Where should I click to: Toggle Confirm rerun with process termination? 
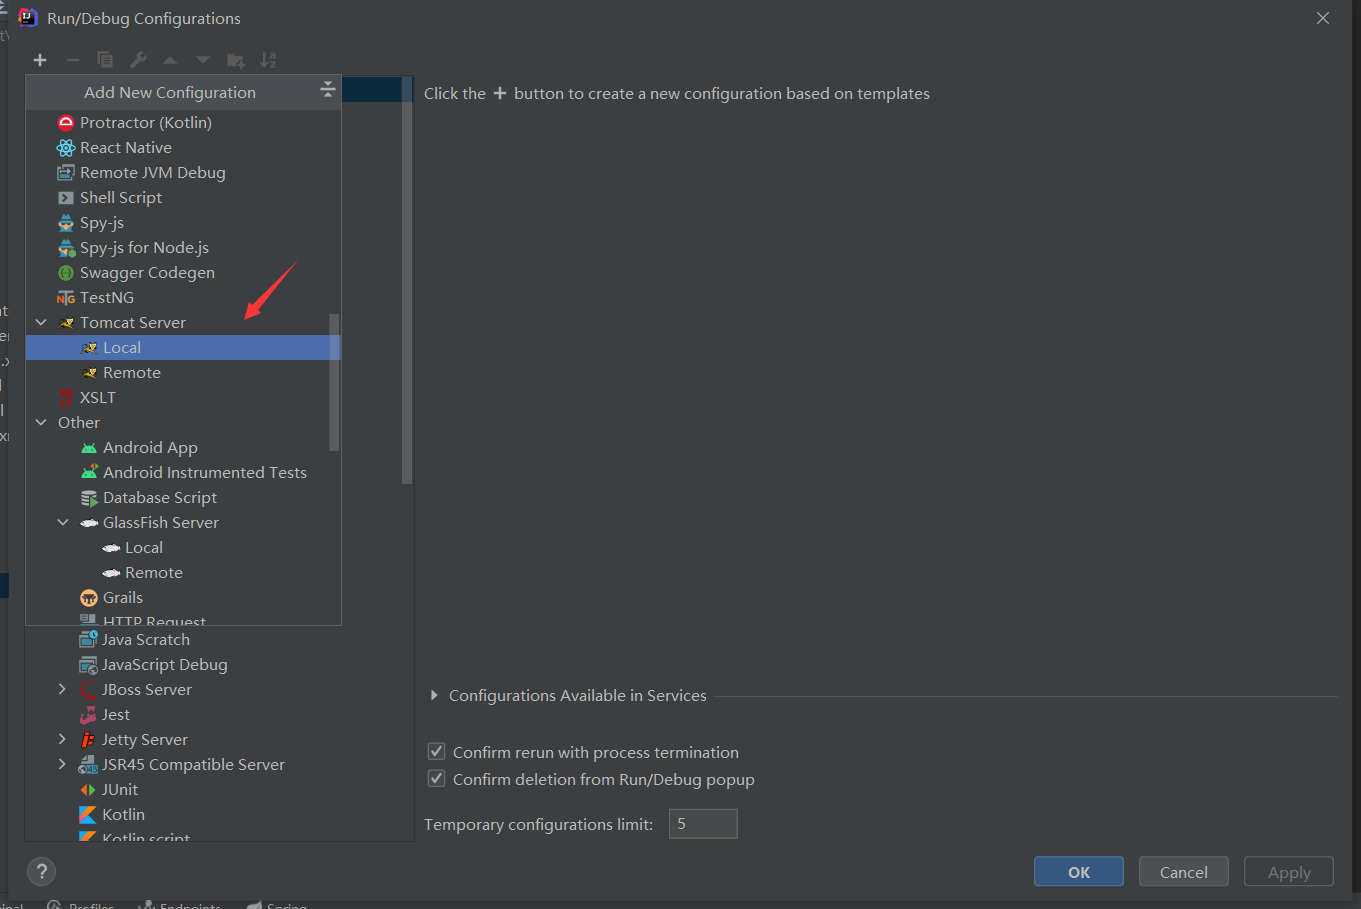(x=437, y=751)
